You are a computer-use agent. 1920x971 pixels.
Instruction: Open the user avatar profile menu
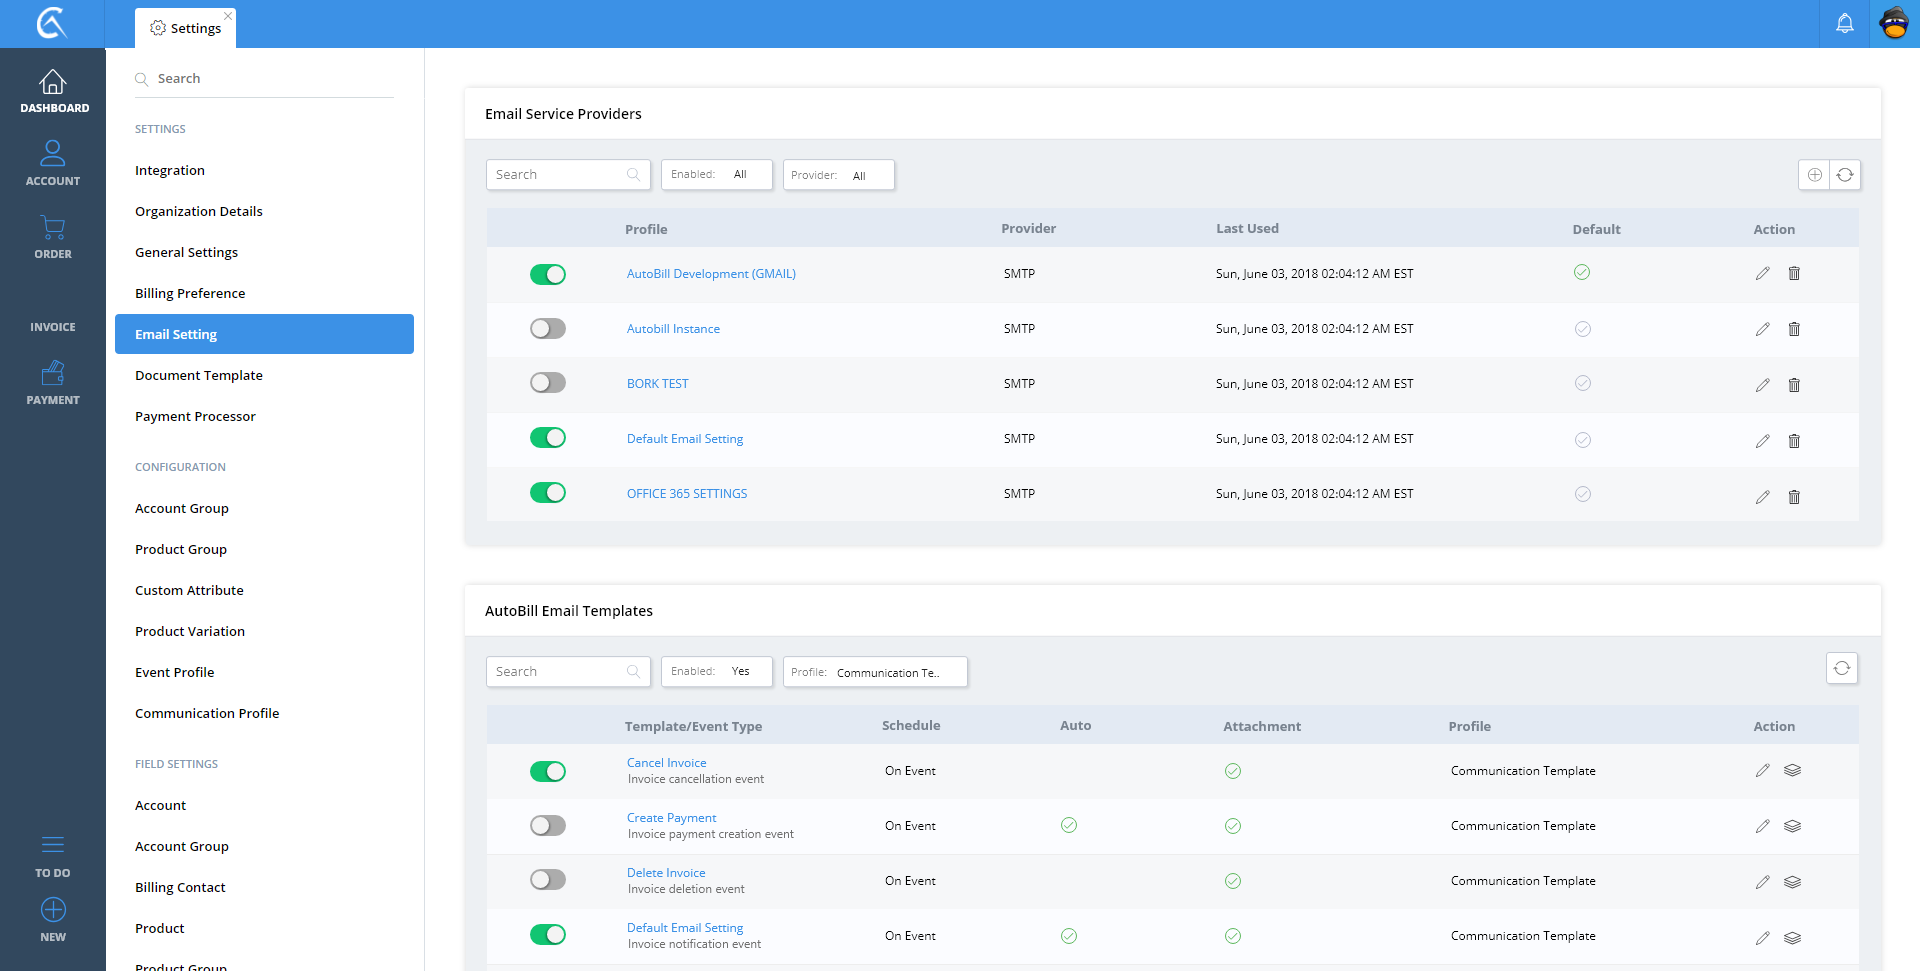coord(1894,23)
